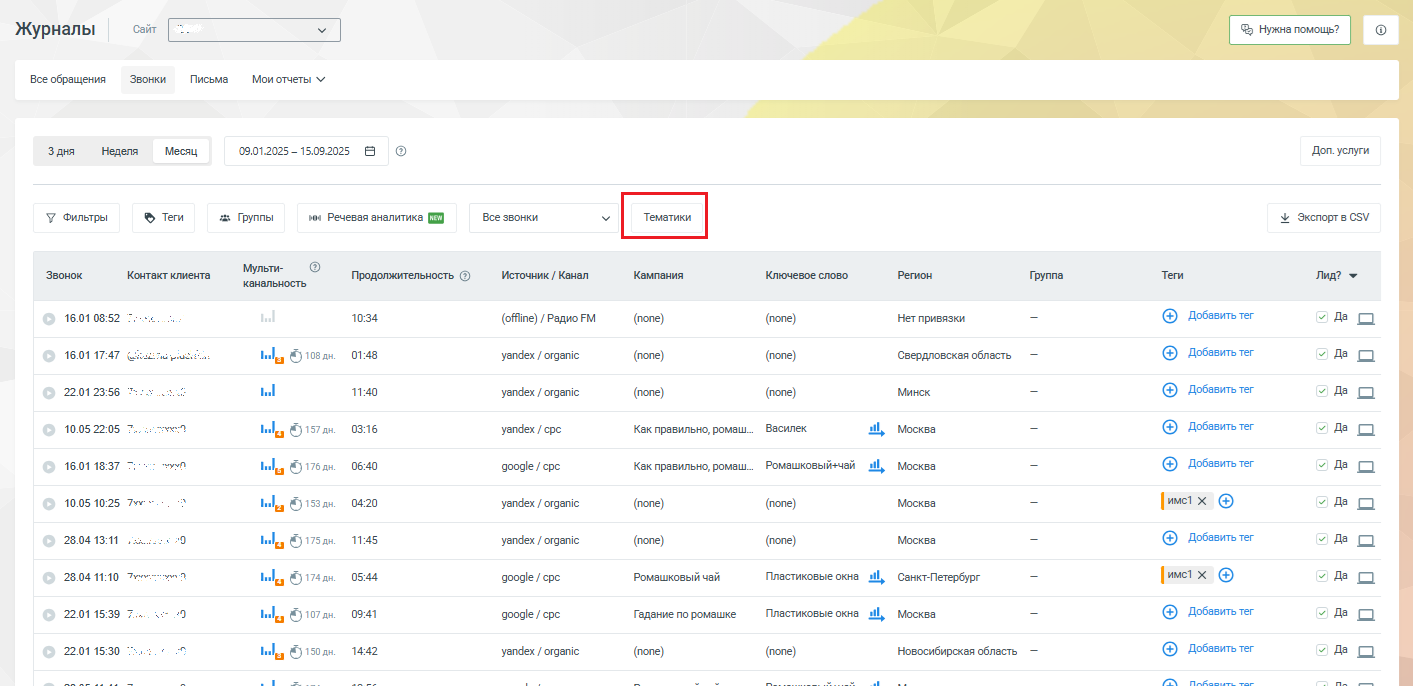Click the 157 дн. clock icon
Viewport: 1413px width, 686px height.
[296, 430]
